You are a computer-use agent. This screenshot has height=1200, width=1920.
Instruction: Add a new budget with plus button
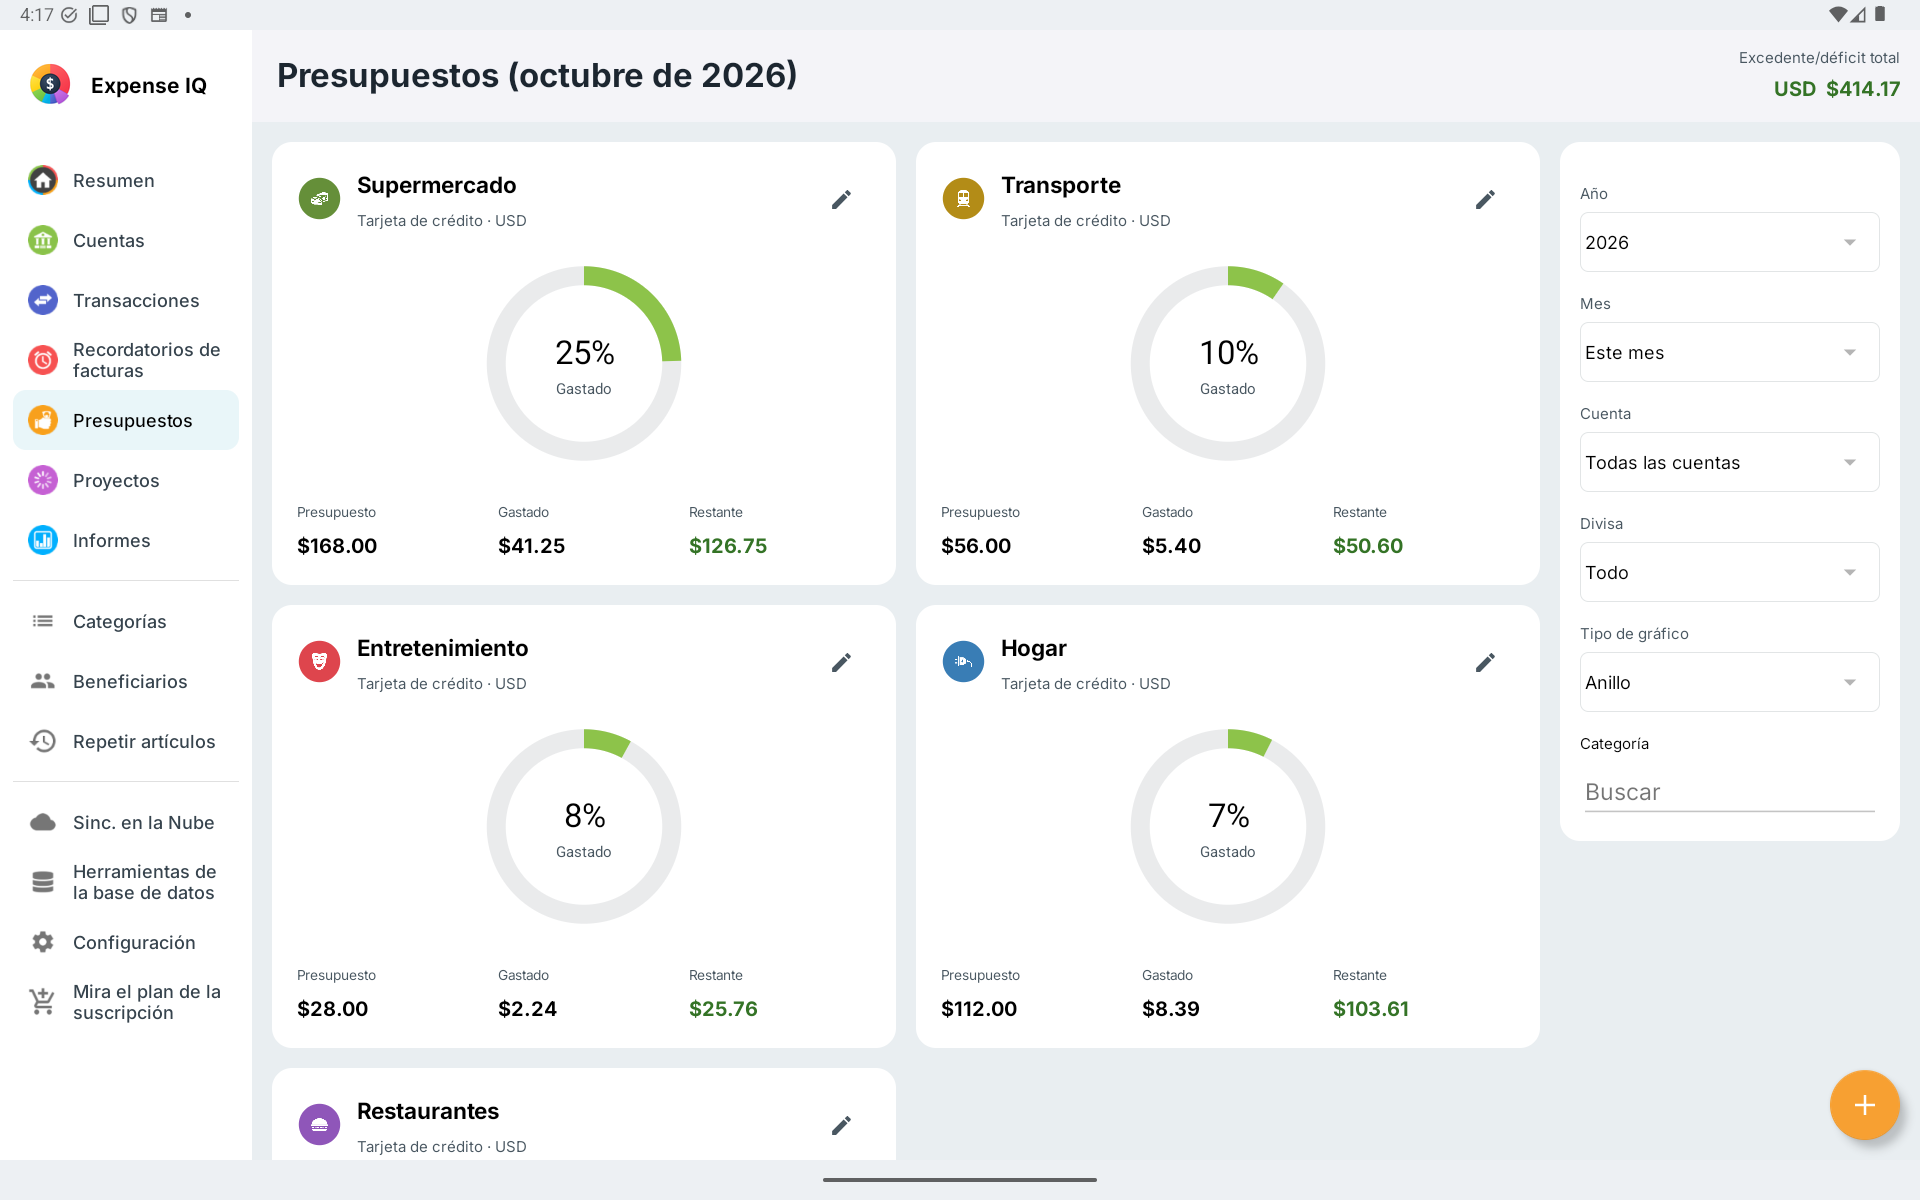(x=1864, y=1105)
